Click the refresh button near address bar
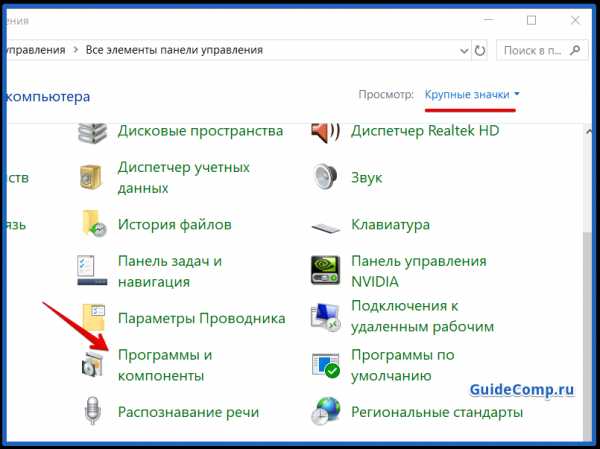 tap(481, 50)
